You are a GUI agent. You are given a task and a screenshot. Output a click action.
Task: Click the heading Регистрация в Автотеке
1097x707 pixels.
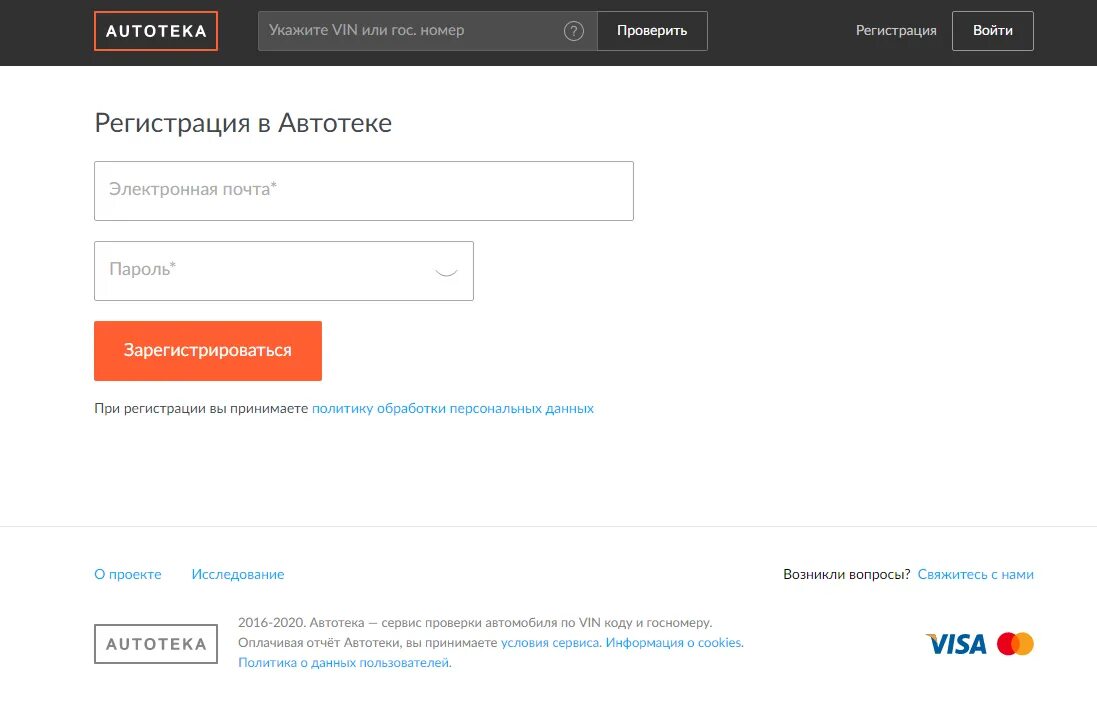pyautogui.click(x=243, y=123)
